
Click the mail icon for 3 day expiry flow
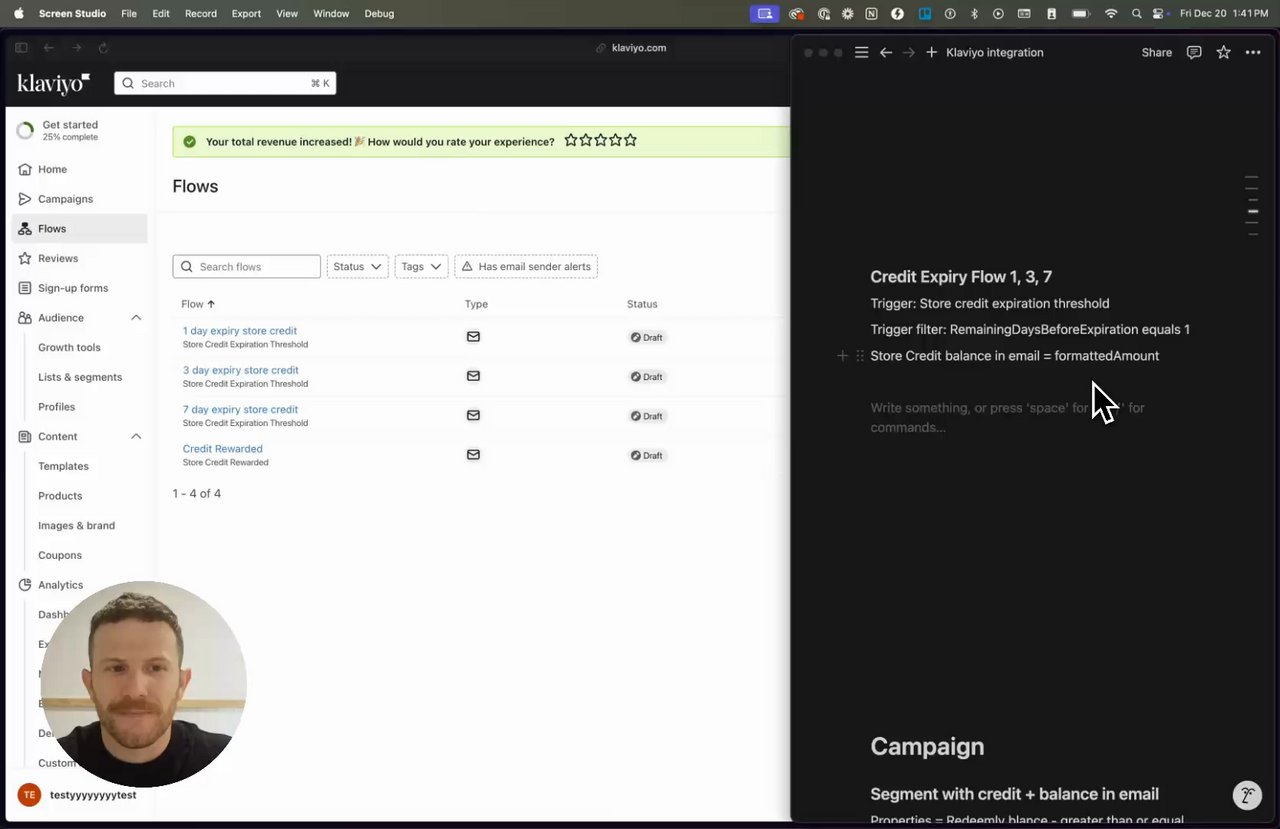point(473,376)
